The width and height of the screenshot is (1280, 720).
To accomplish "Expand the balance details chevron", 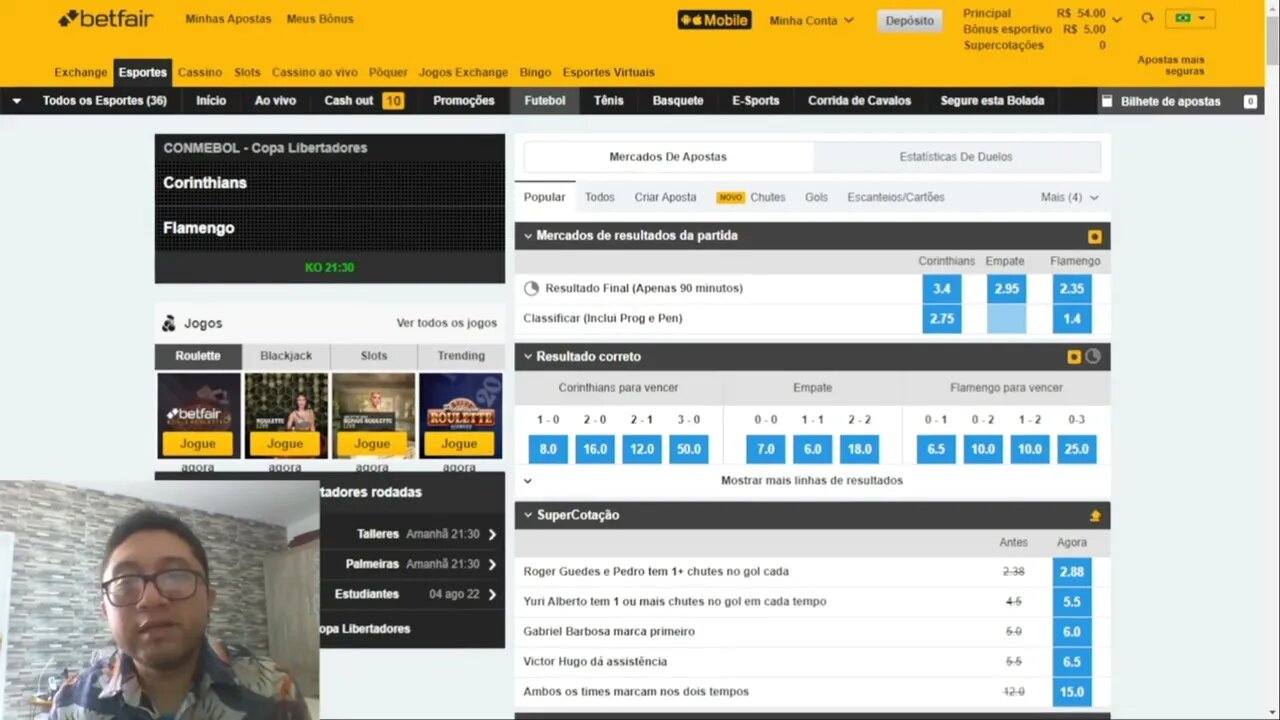I will [1117, 19].
